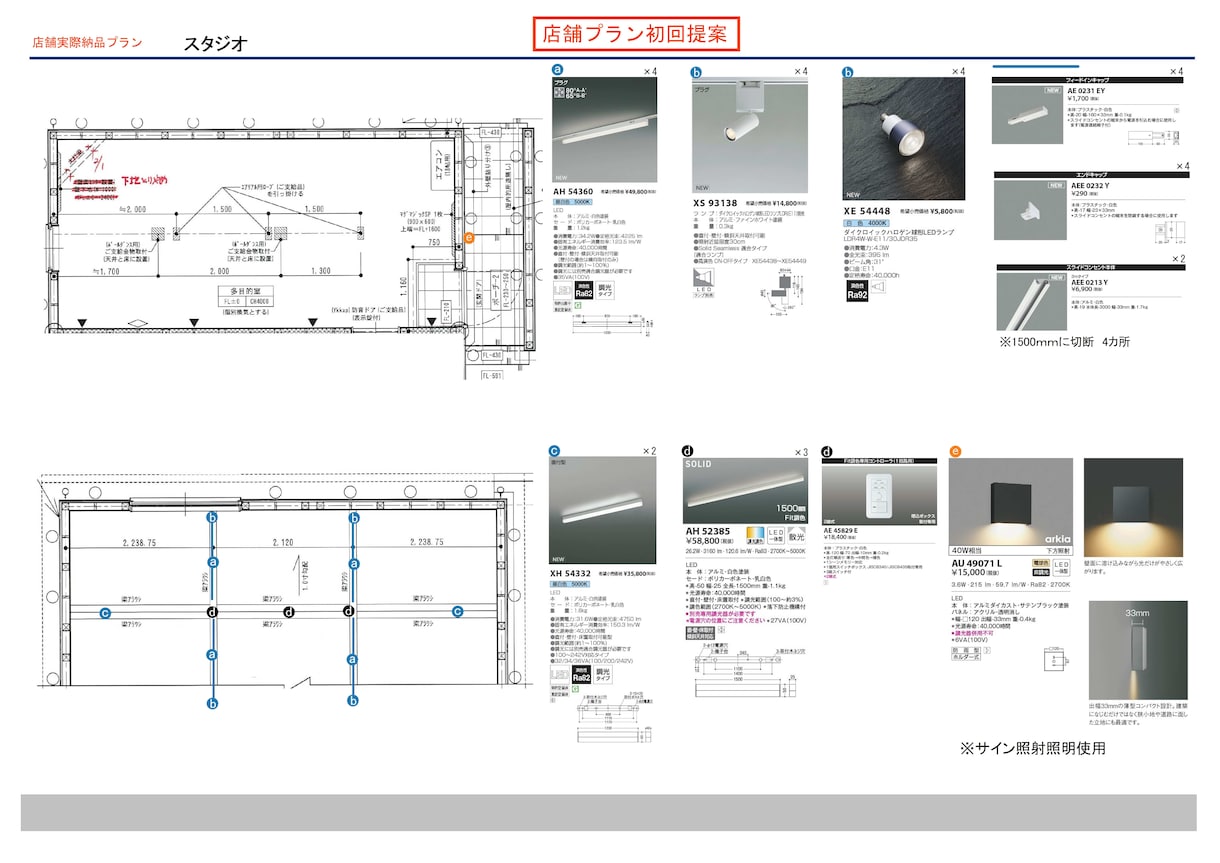Click the orange 'e' marker on the upper floor plan
1220x863 pixels.
click(x=470, y=238)
